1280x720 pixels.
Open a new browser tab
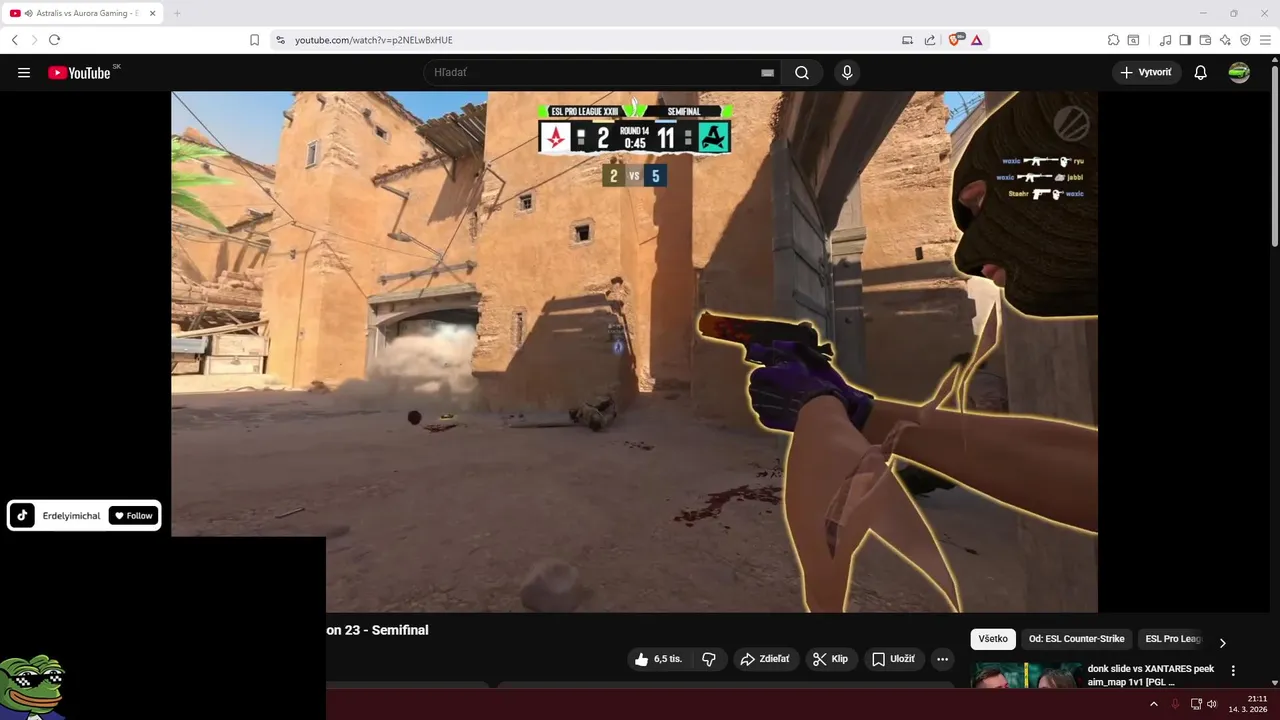coord(177,13)
